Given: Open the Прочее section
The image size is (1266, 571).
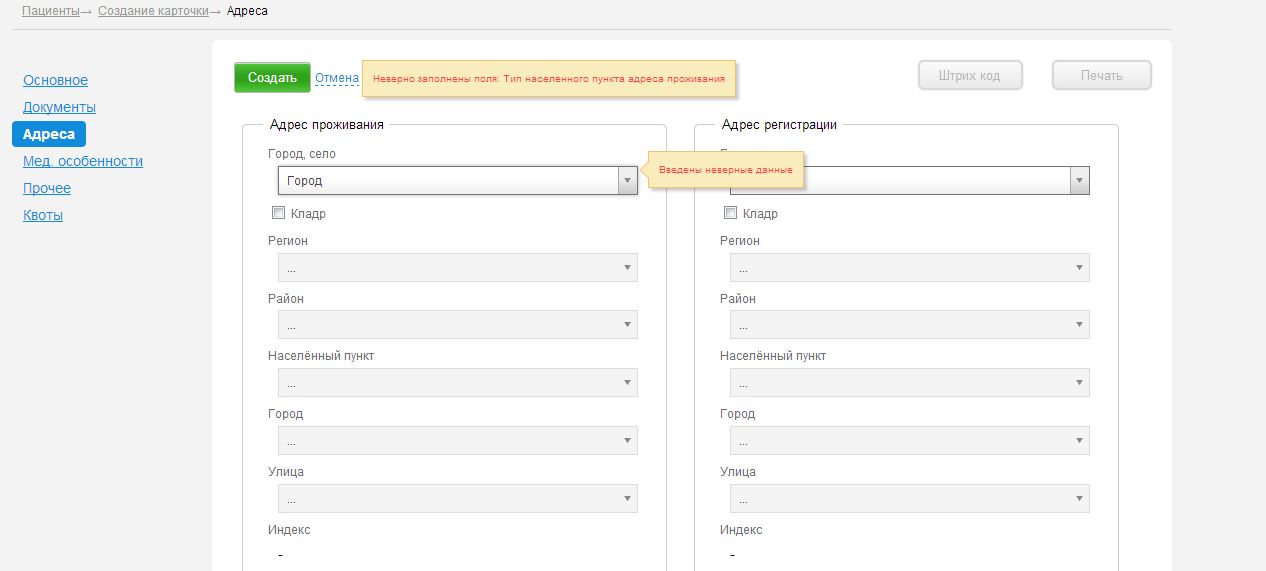Looking at the screenshot, I should click(47, 188).
